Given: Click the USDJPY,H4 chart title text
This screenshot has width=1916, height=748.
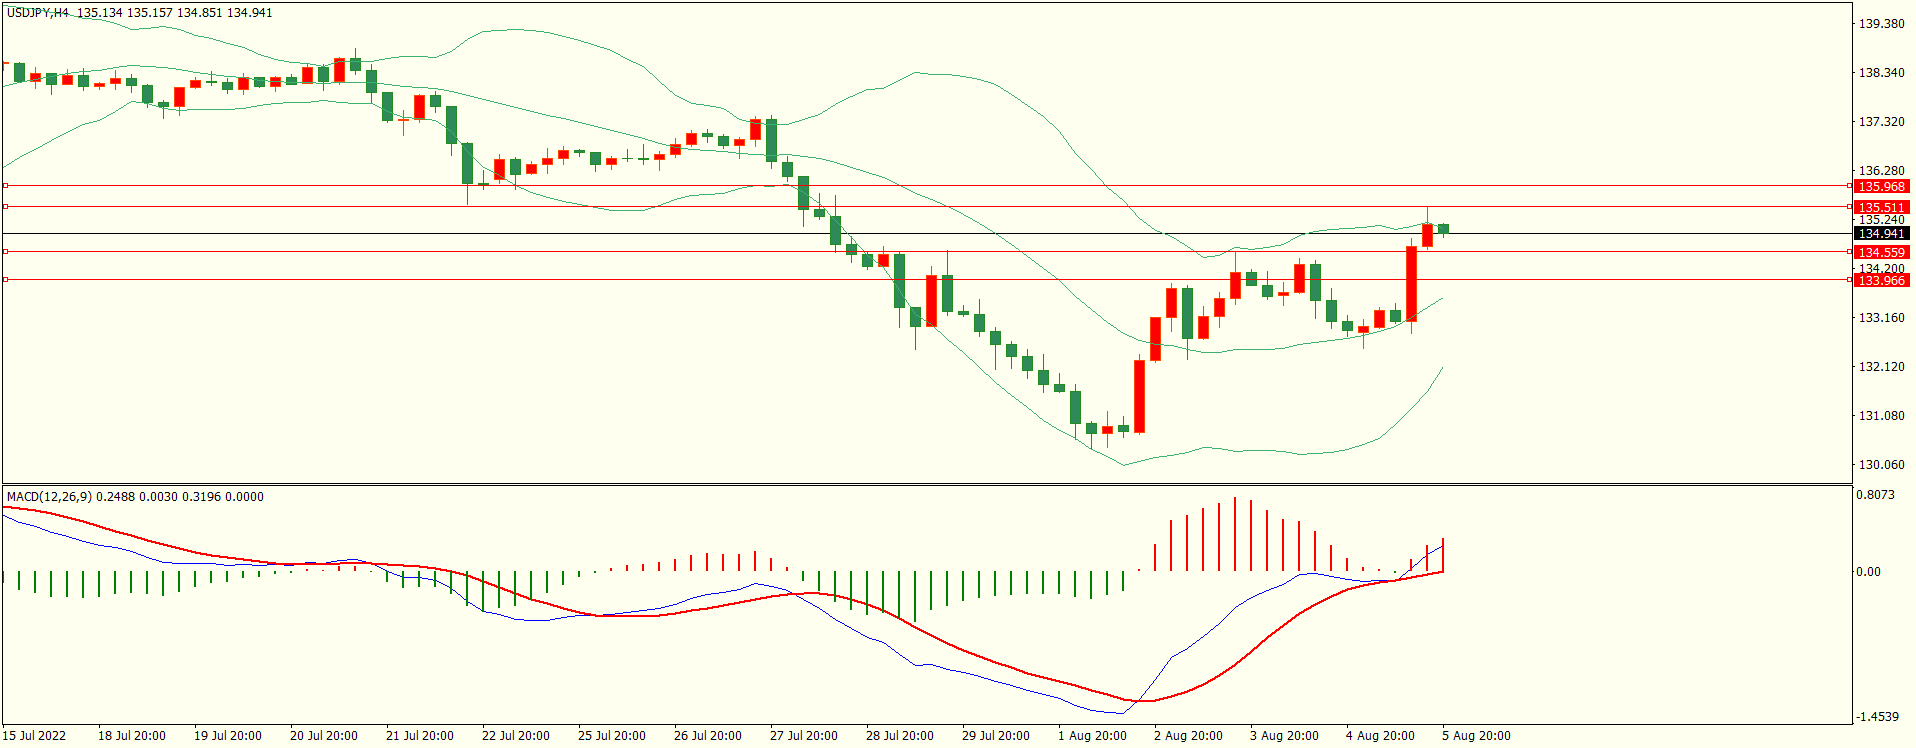Looking at the screenshot, I should pyautogui.click(x=38, y=13).
